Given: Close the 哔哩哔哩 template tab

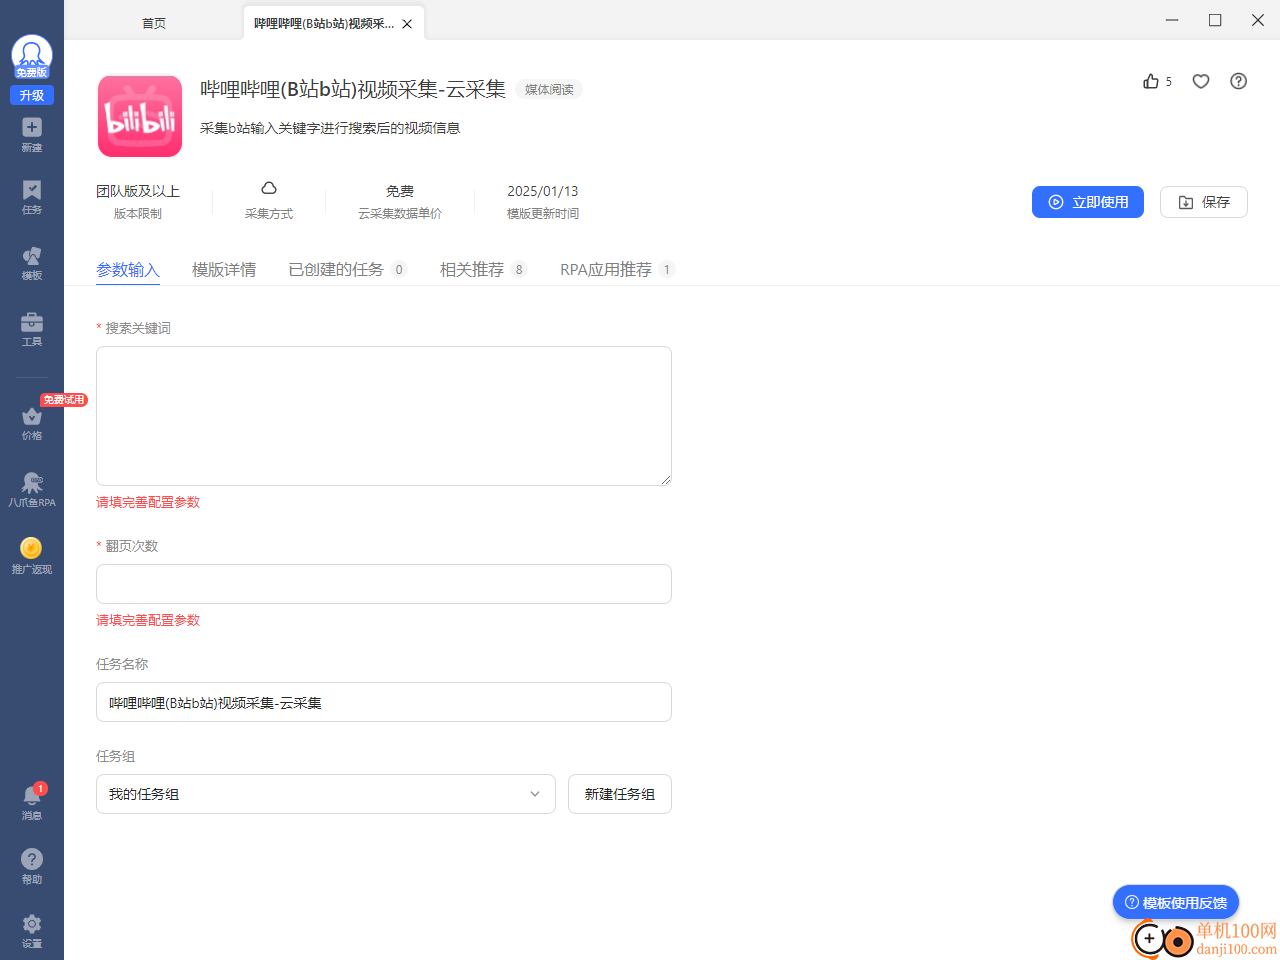Looking at the screenshot, I should 407,24.
